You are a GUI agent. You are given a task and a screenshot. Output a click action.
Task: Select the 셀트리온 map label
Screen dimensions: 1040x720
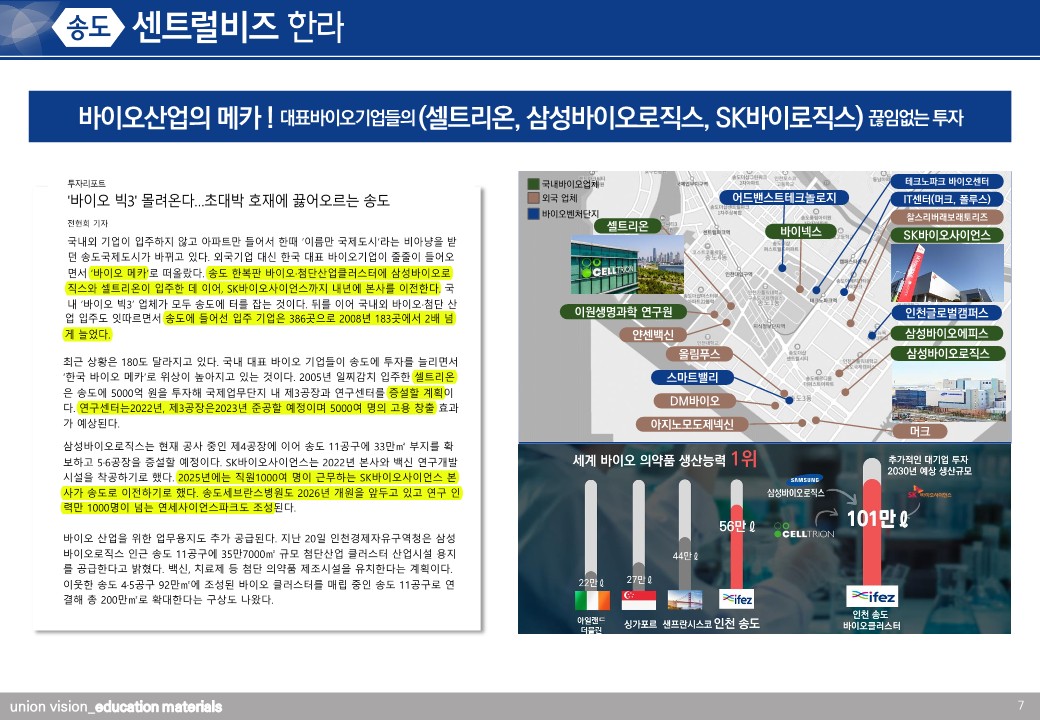point(627,226)
